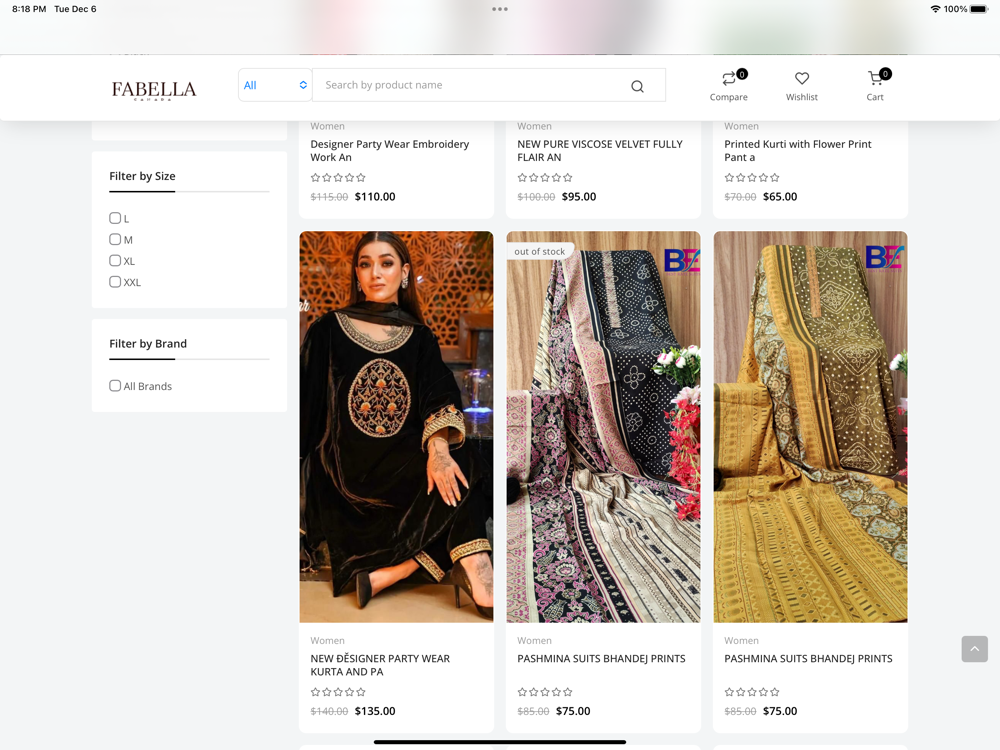Click the Filter by Size heading
The height and width of the screenshot is (750, 1000).
point(142,176)
